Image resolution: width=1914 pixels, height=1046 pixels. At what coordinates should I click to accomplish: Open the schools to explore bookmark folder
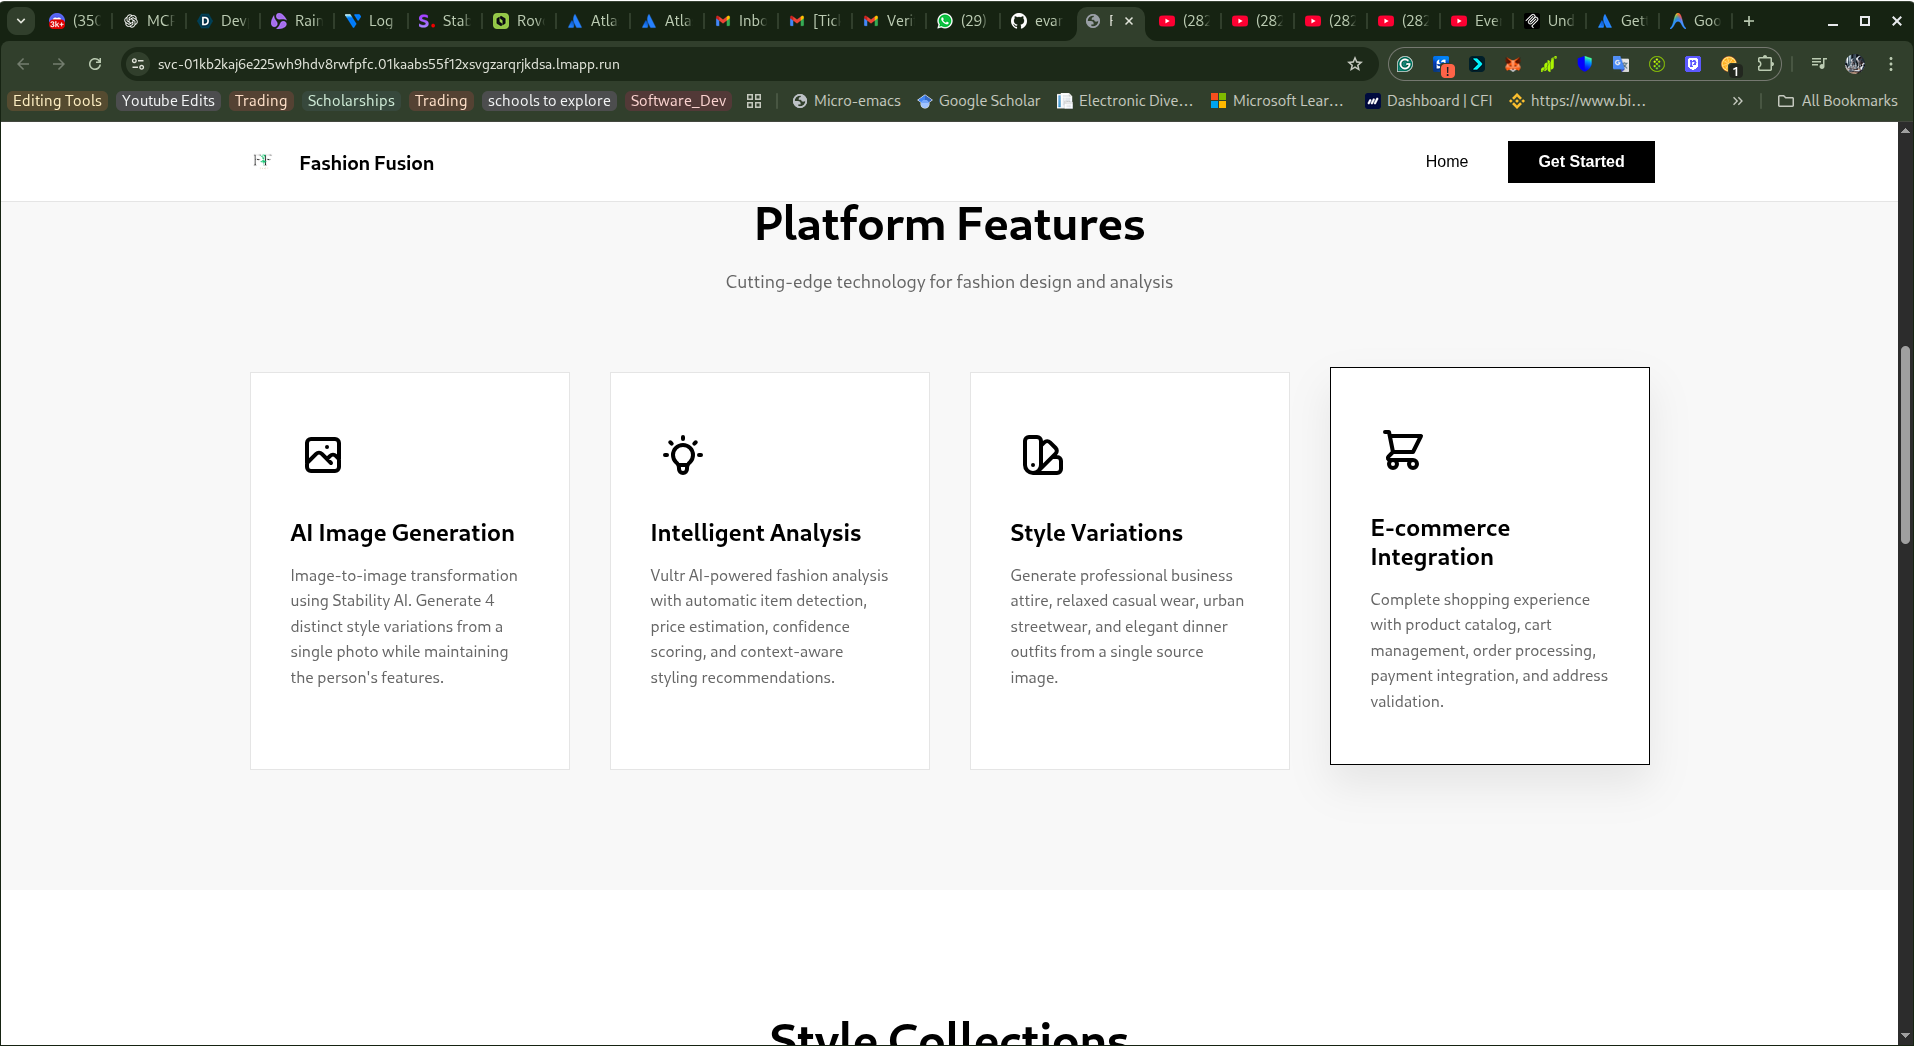549,101
